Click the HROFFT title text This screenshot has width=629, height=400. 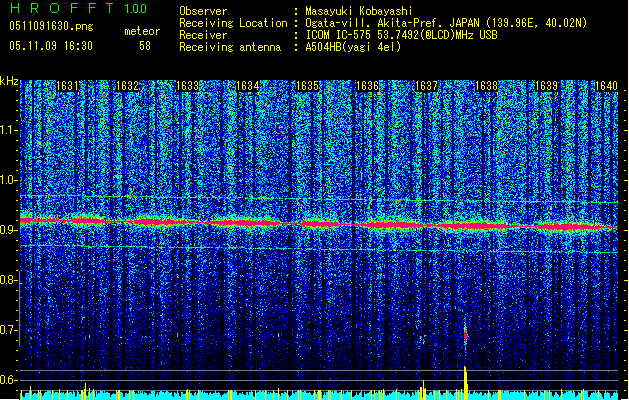59,9
